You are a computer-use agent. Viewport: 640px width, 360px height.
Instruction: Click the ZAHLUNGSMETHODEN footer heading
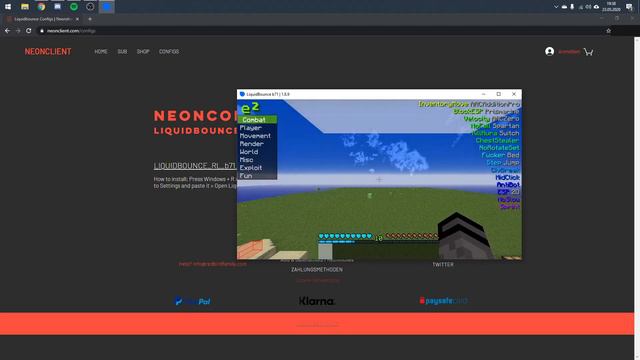(317, 270)
